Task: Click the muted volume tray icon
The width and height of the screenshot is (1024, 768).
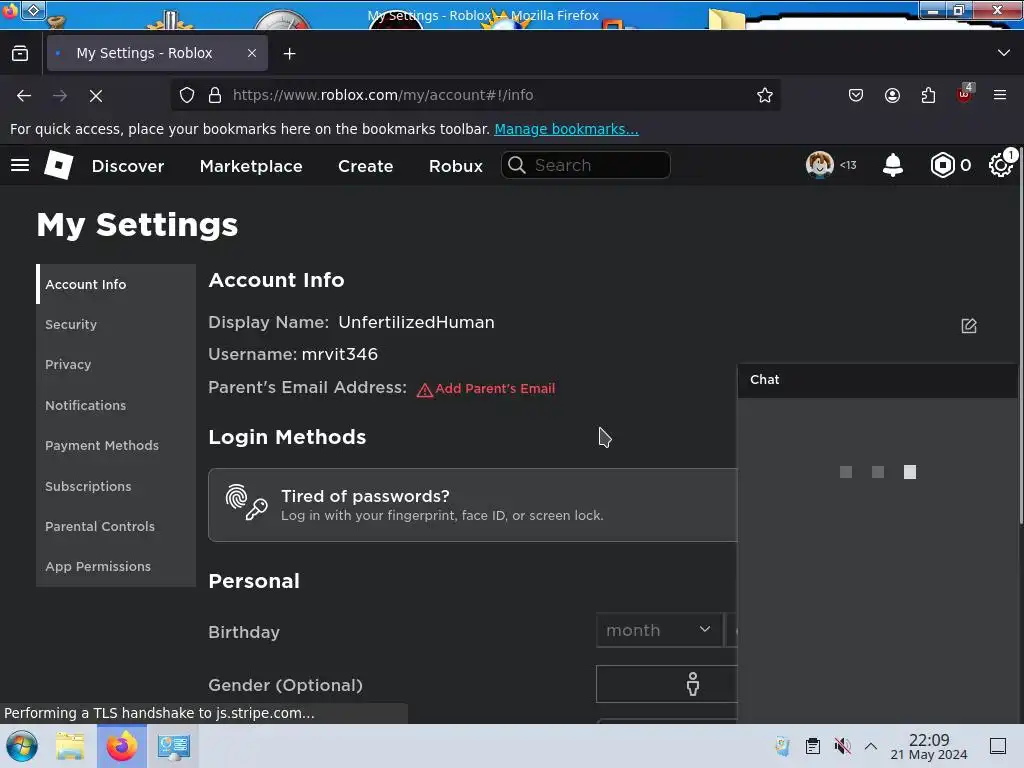Action: pos(842,746)
